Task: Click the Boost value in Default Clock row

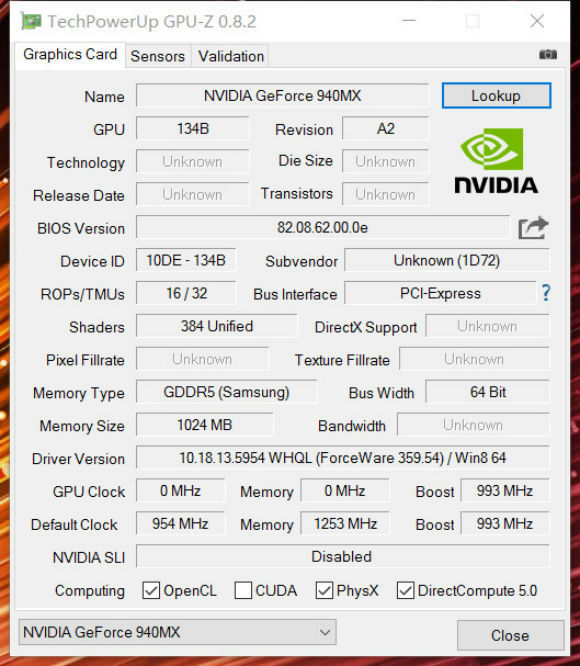Action: point(505,524)
